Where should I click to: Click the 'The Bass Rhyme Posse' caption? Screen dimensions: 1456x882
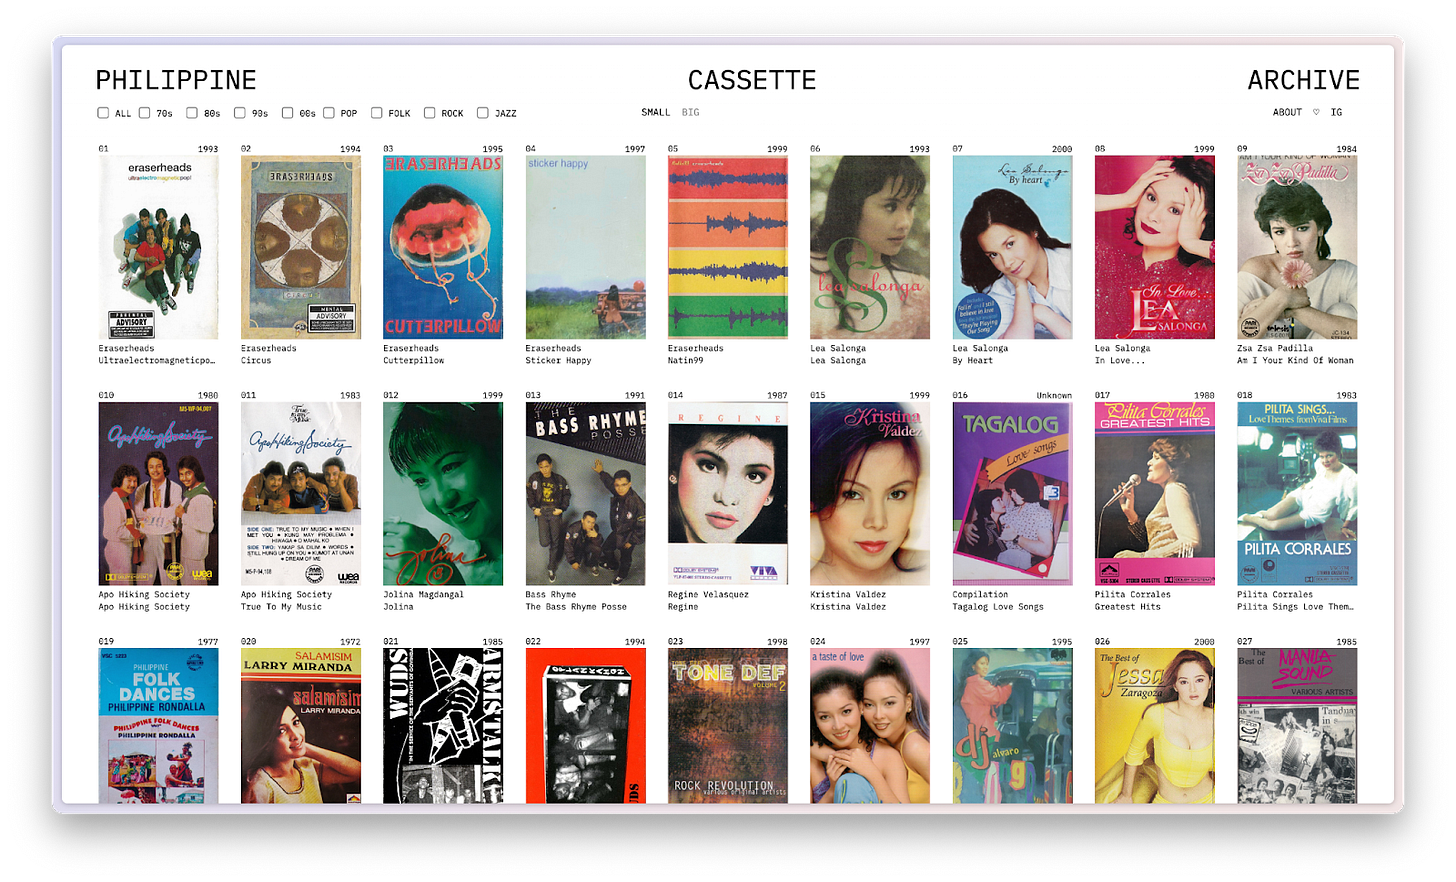click(x=576, y=607)
